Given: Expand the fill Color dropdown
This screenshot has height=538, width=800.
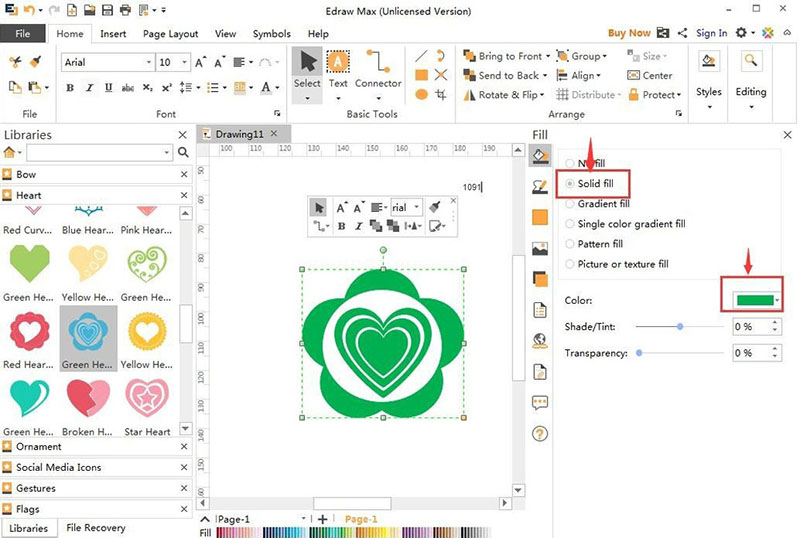Looking at the screenshot, I should coord(777,300).
